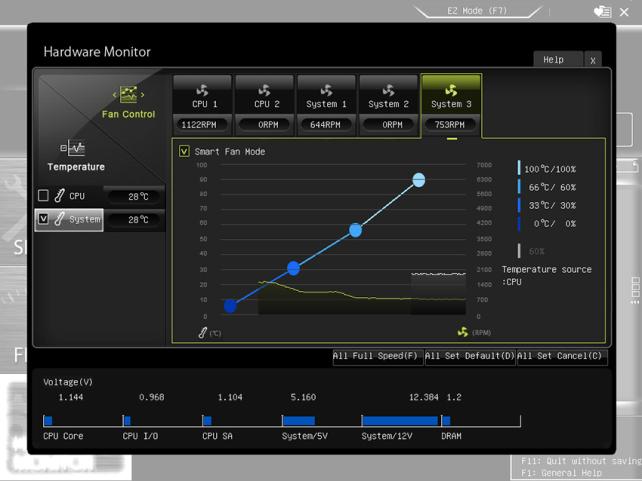Click the CPU 2 fan icon

(265, 90)
